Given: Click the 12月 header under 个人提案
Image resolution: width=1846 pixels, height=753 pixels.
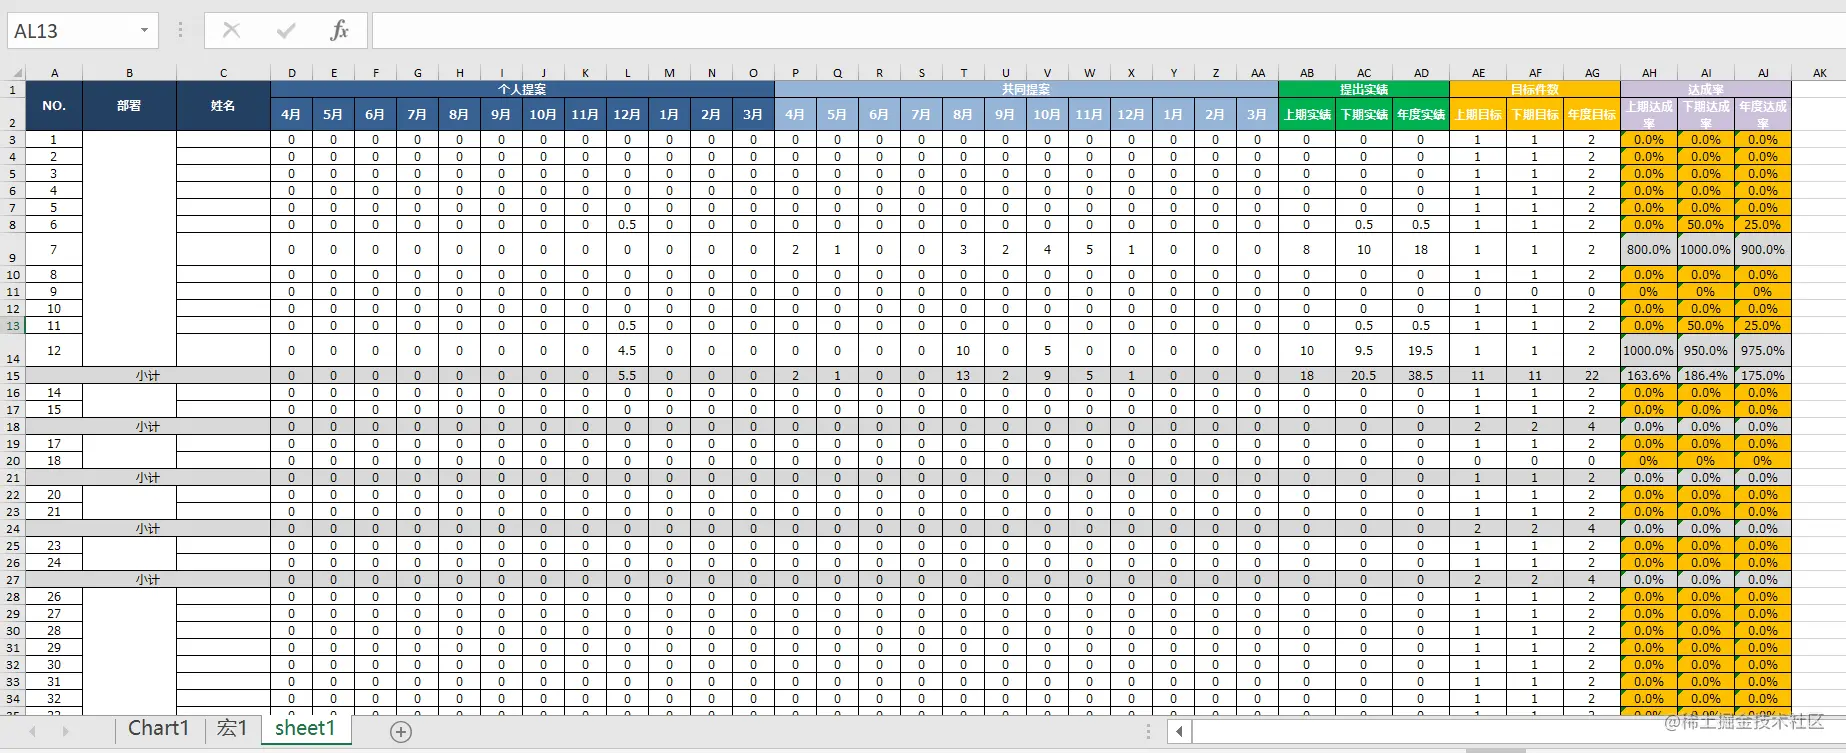Looking at the screenshot, I should click(627, 115).
